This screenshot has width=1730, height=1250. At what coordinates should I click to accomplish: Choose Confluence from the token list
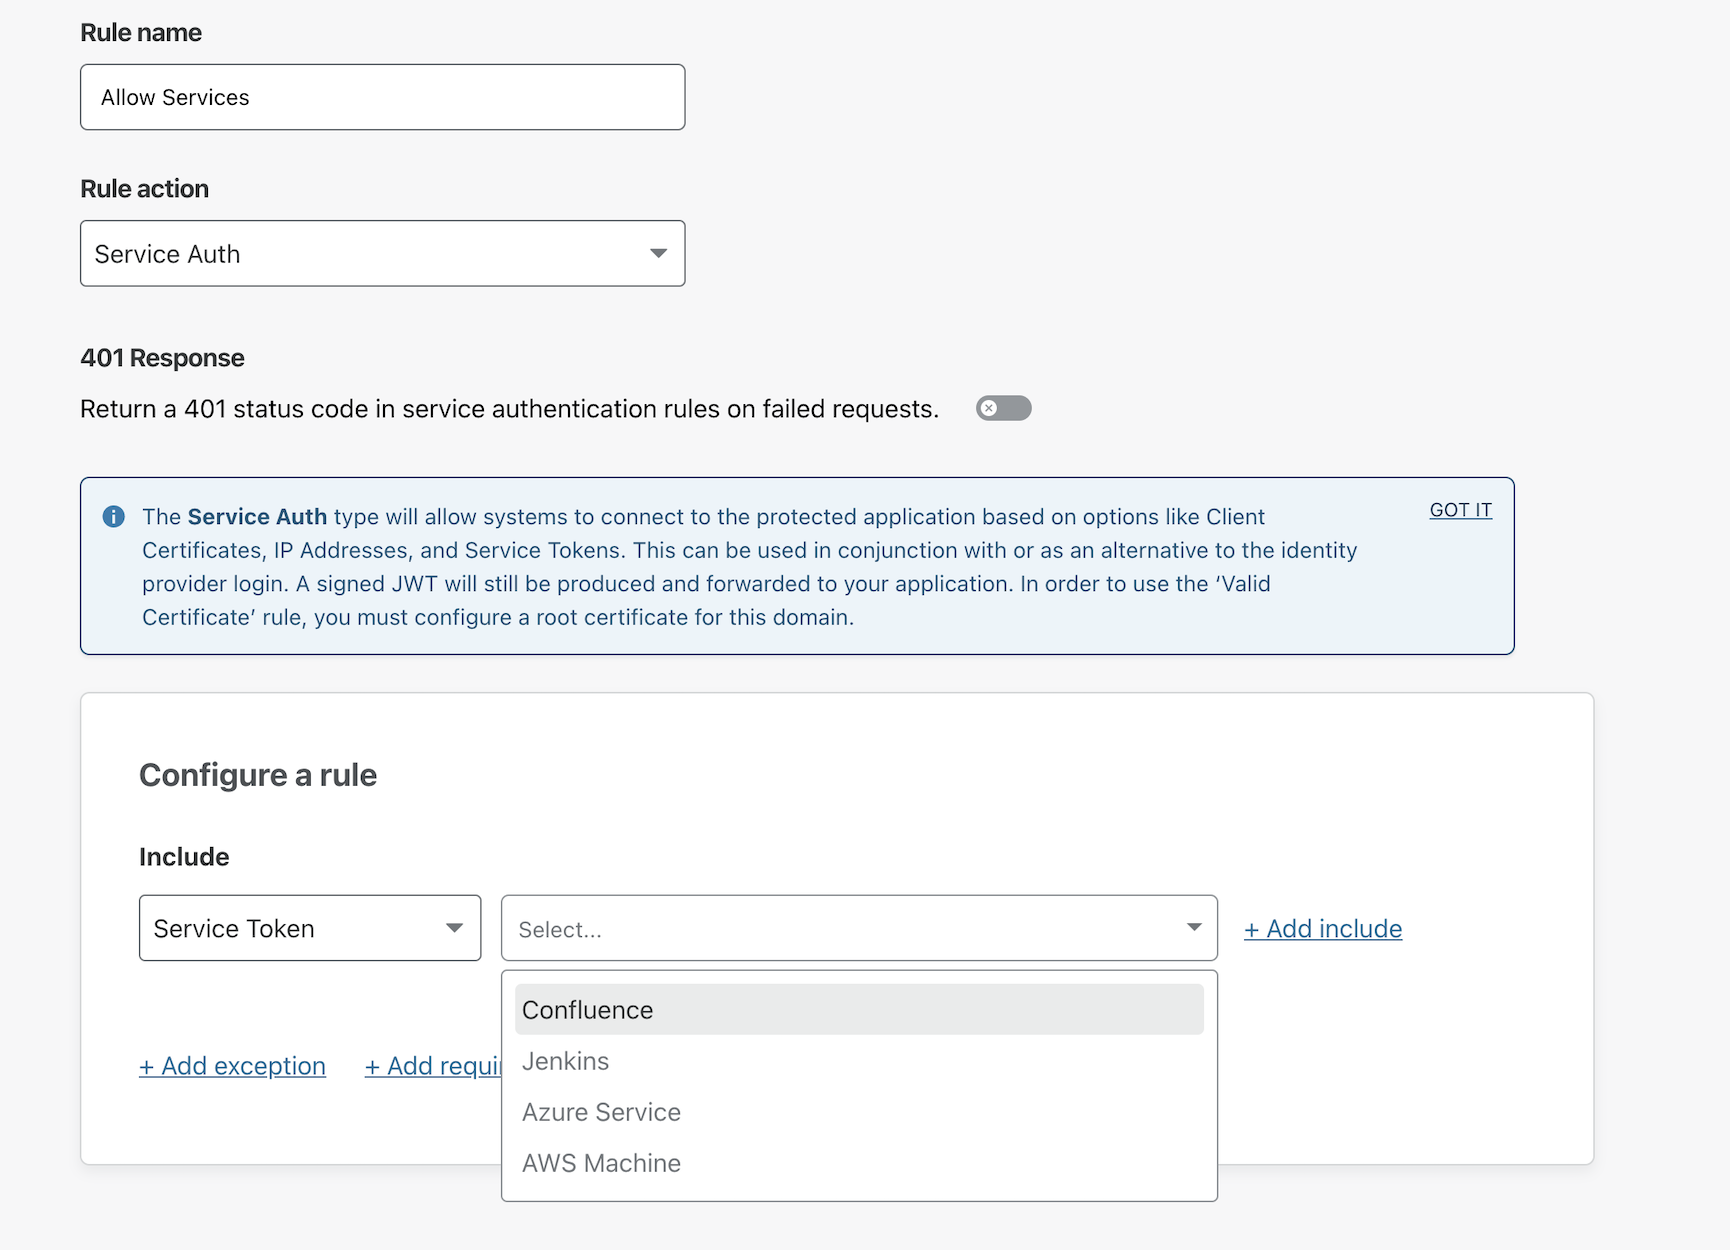click(x=858, y=1010)
